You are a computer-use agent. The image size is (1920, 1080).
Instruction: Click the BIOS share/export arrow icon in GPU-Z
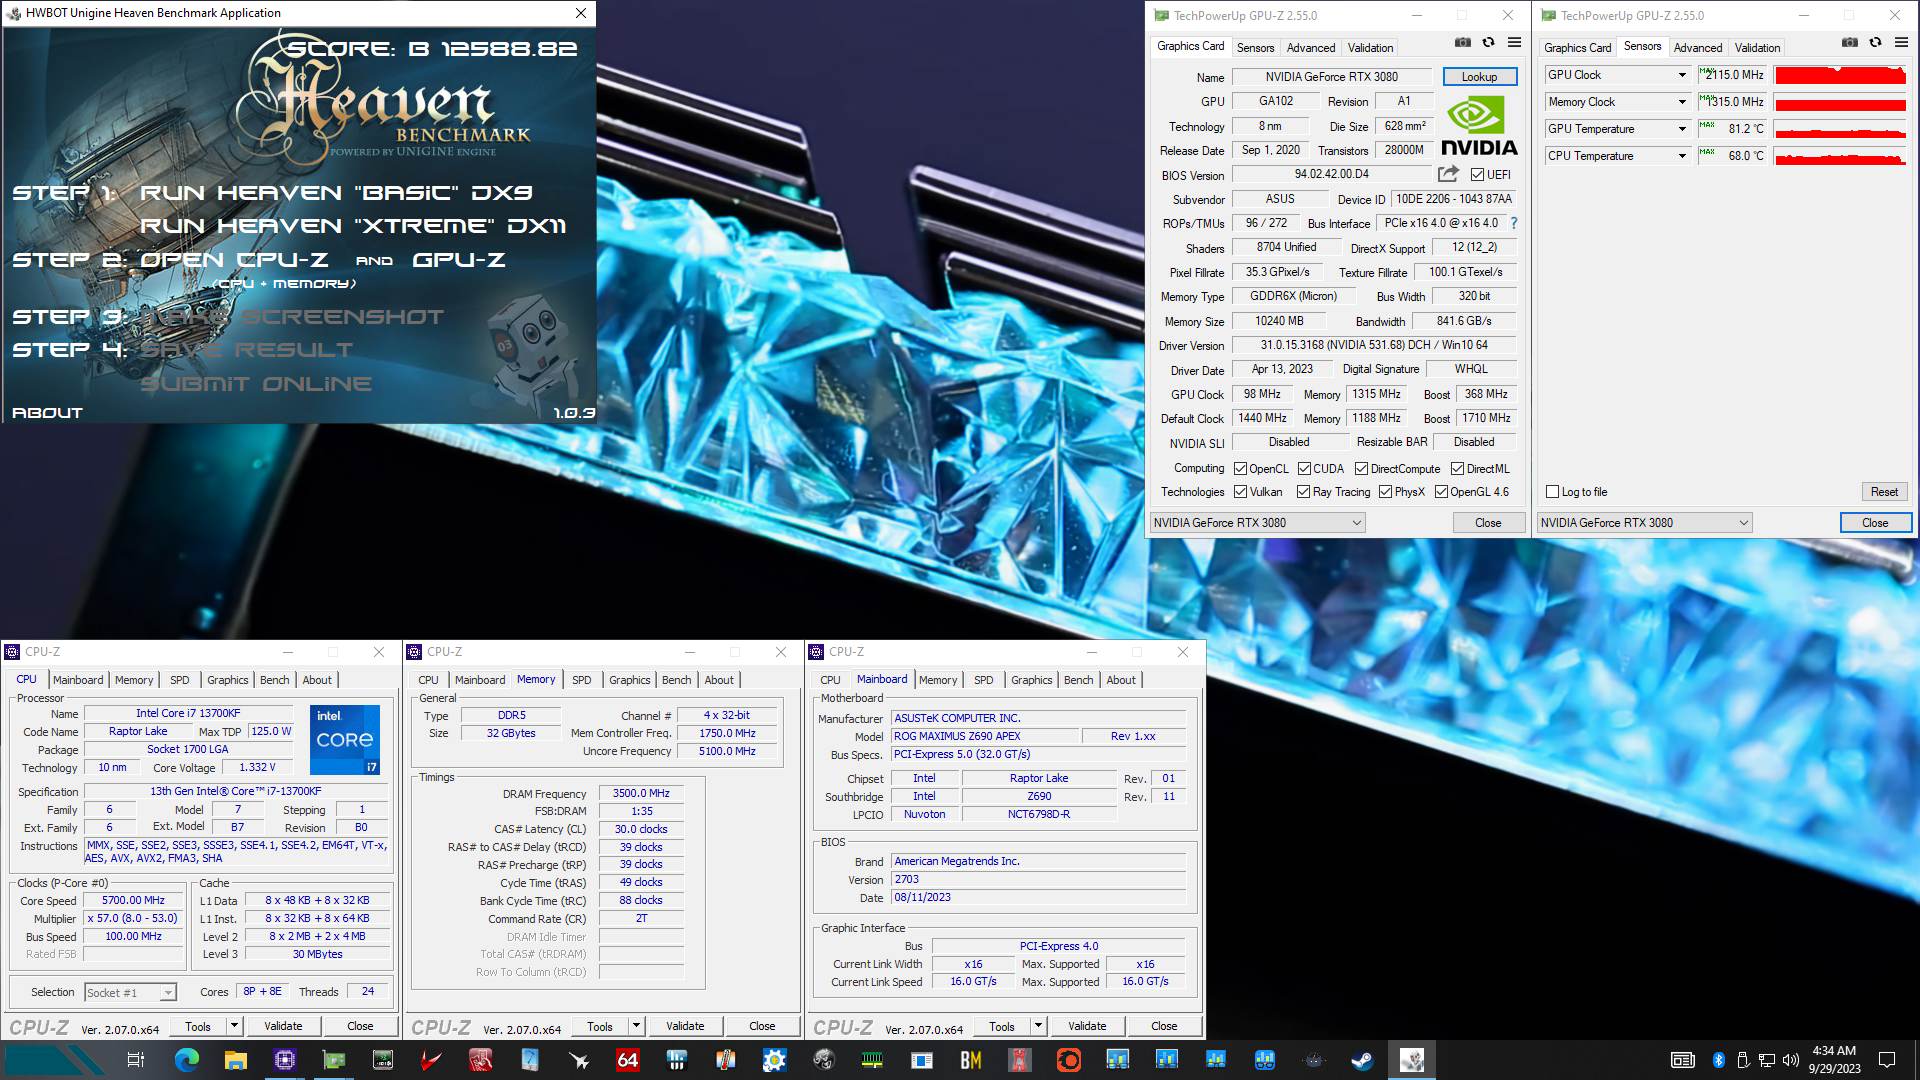tap(1448, 174)
